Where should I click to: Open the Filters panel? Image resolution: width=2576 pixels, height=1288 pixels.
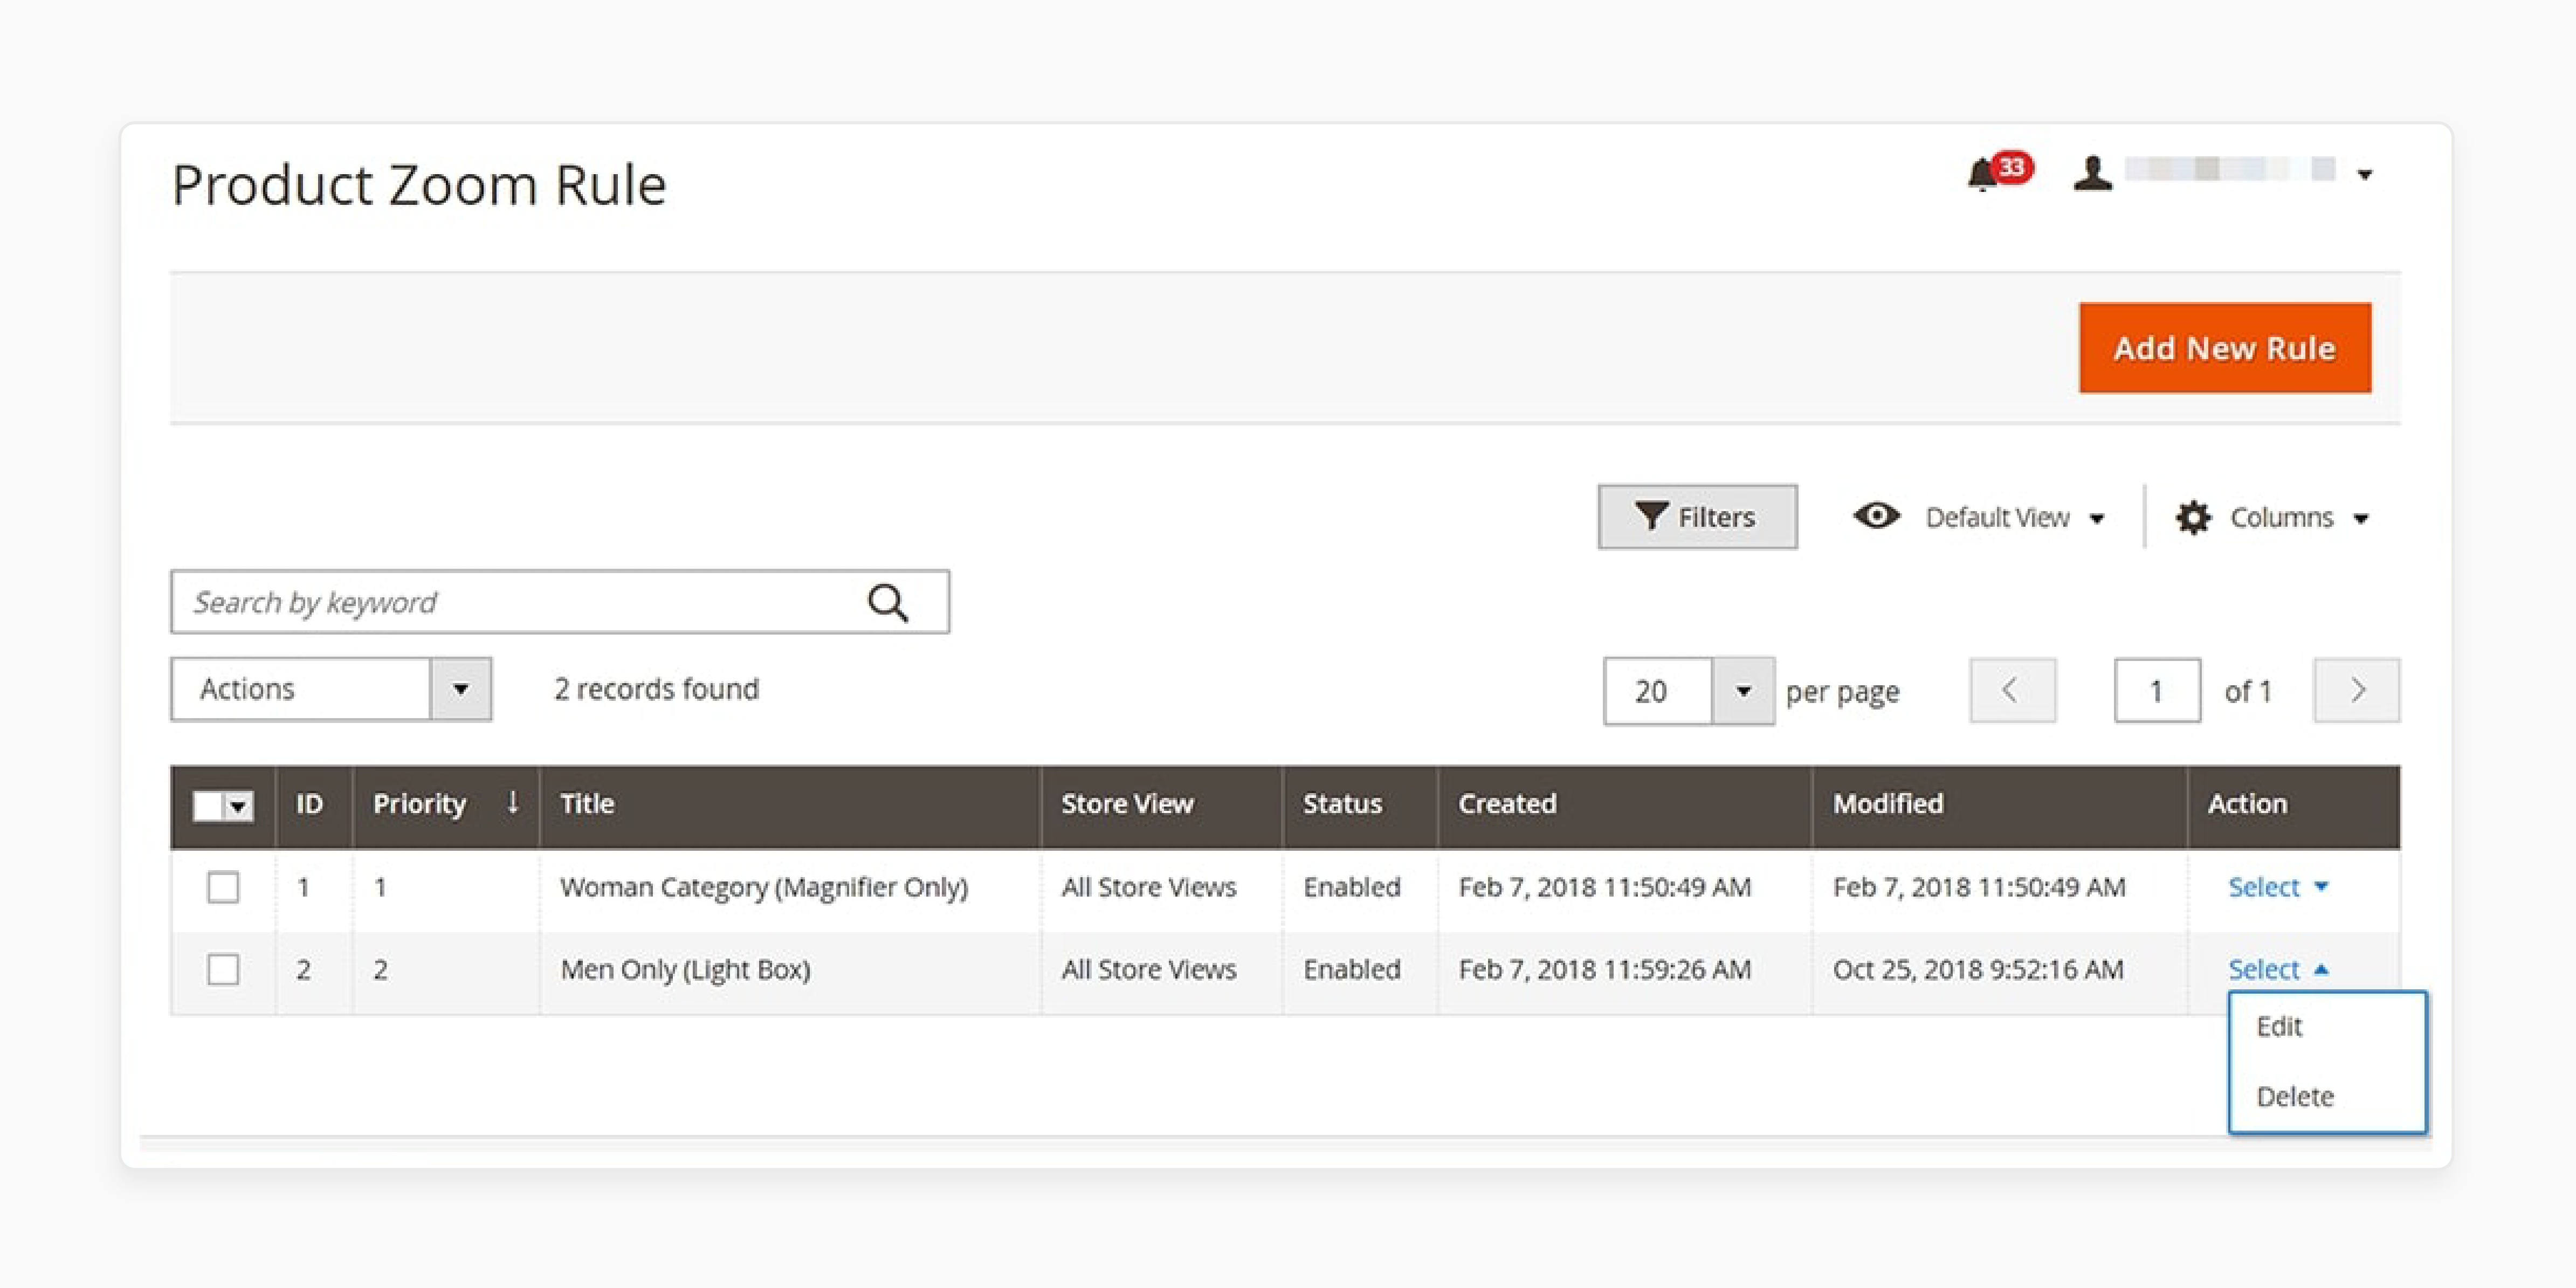click(x=1697, y=517)
